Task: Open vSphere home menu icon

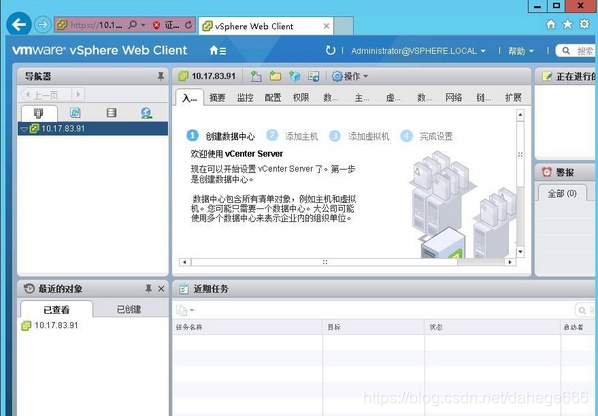Action: (218, 50)
